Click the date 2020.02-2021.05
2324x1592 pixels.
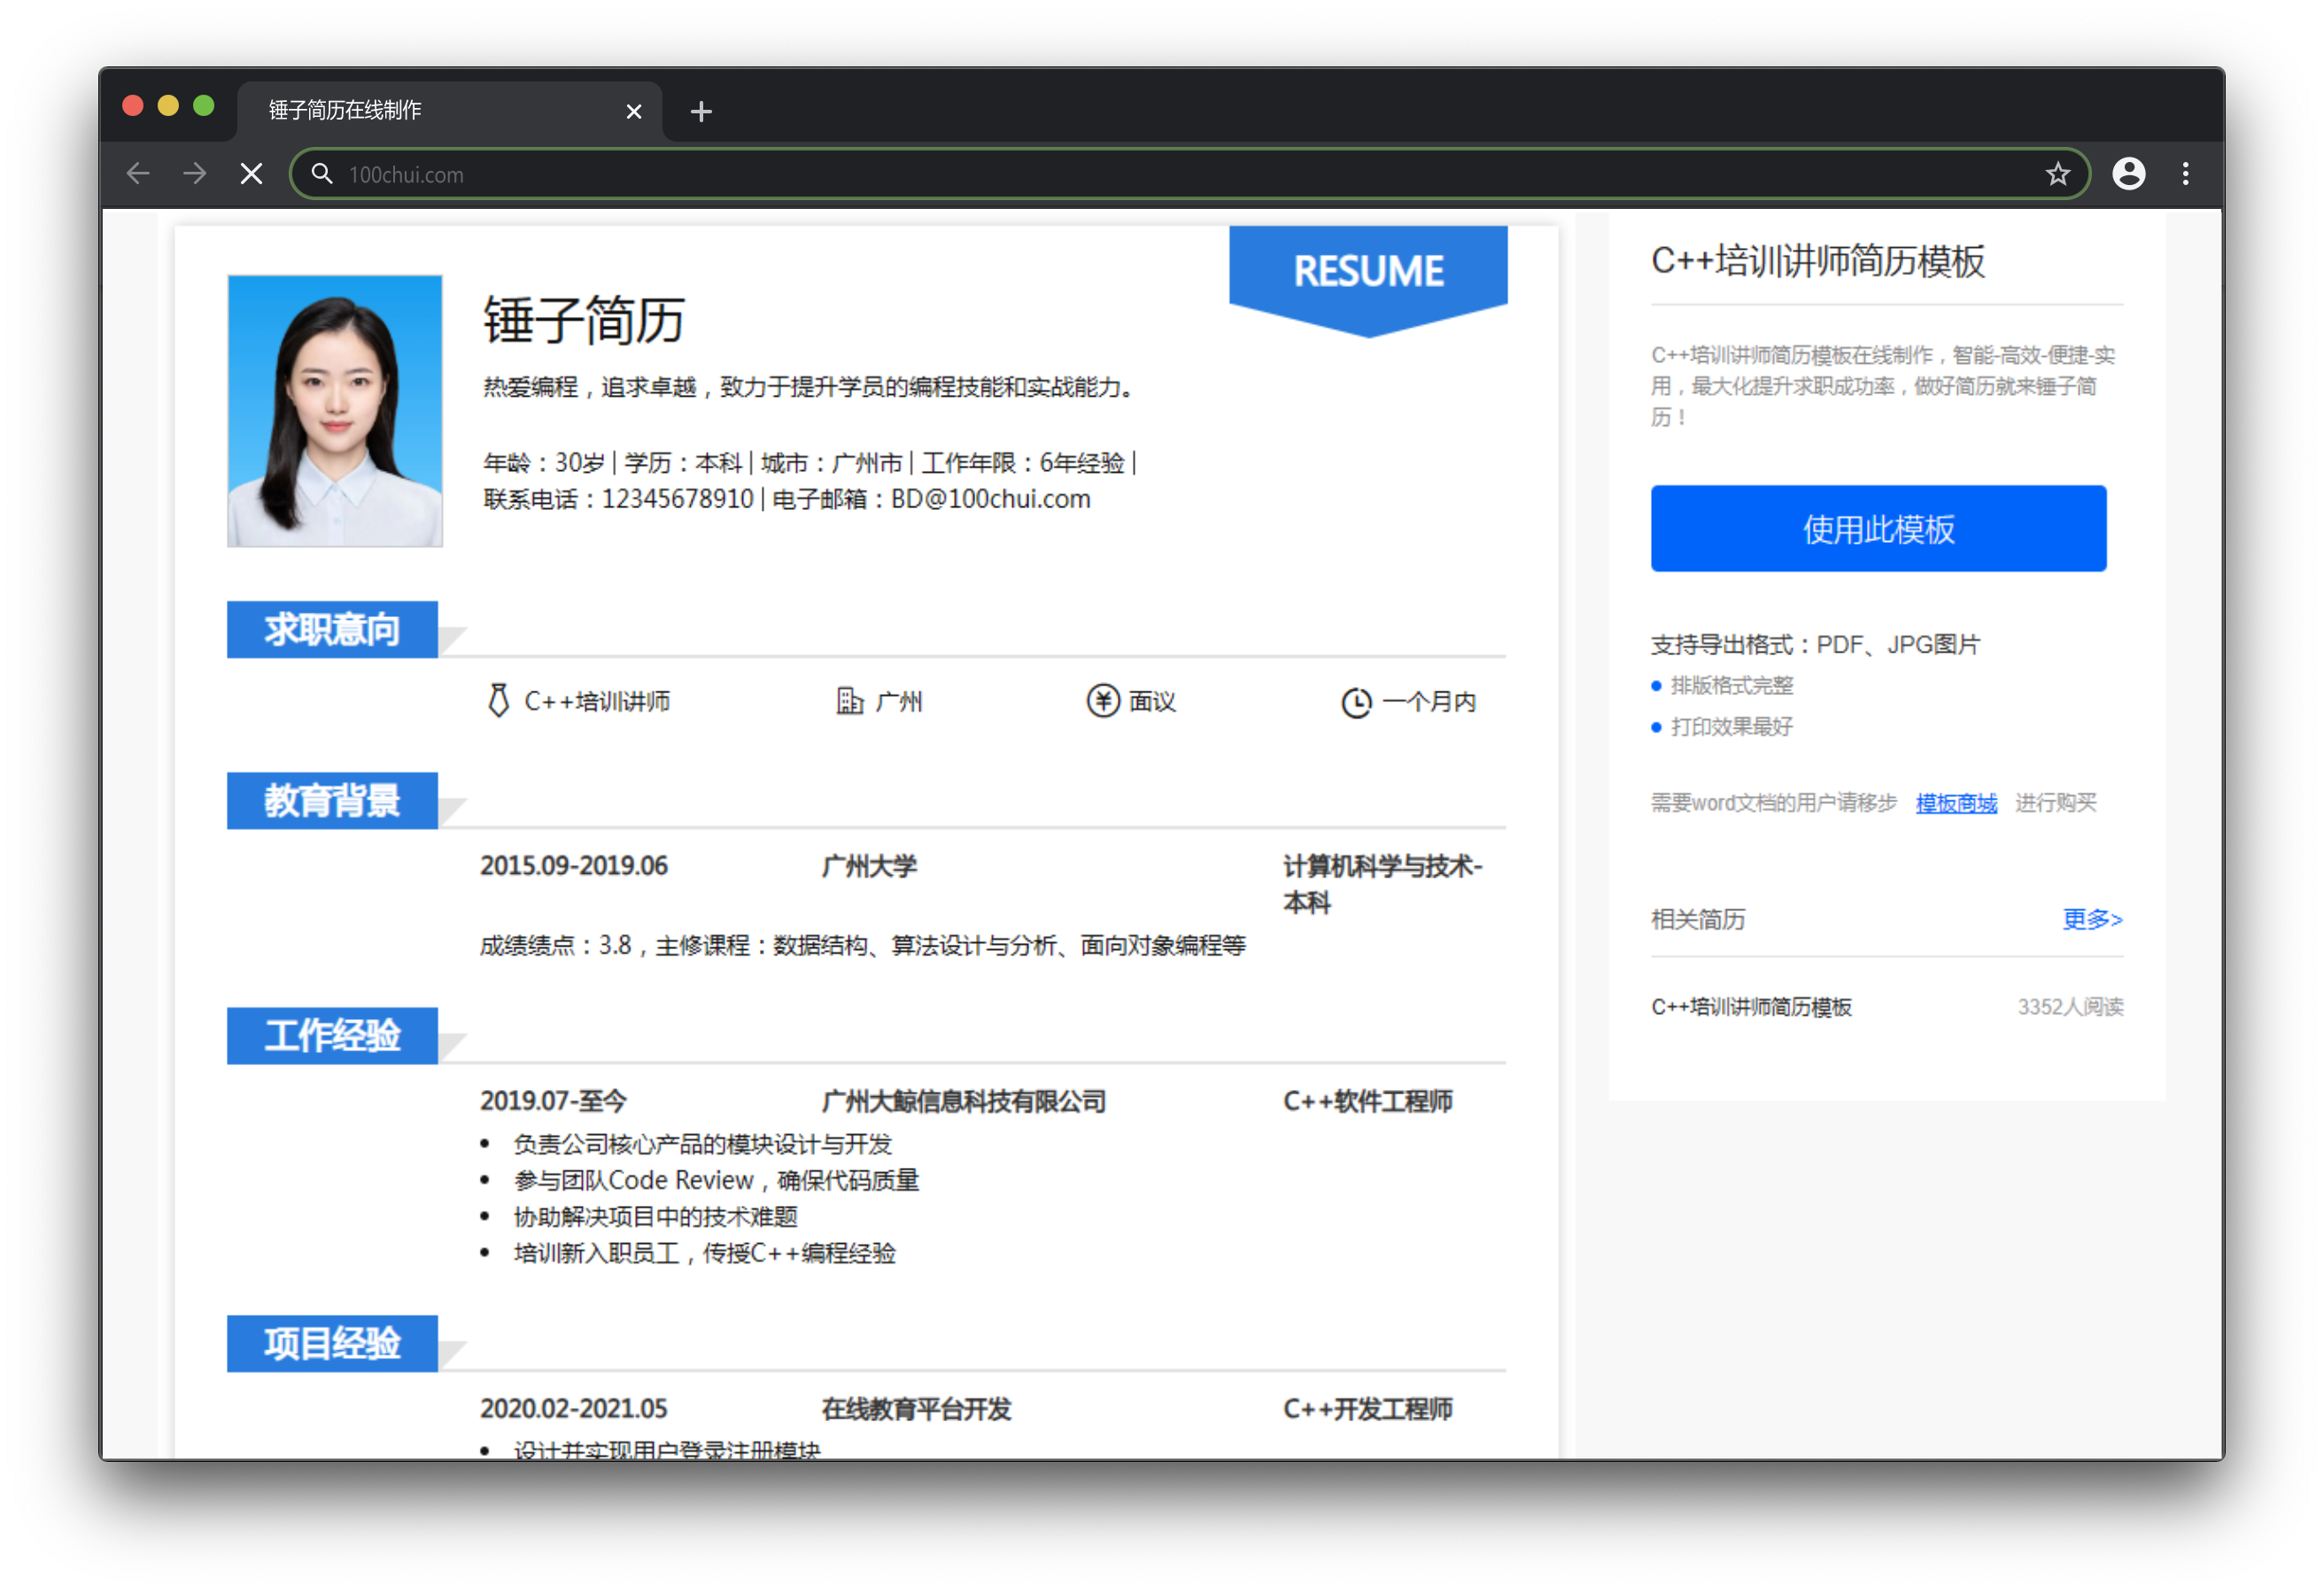(574, 1408)
